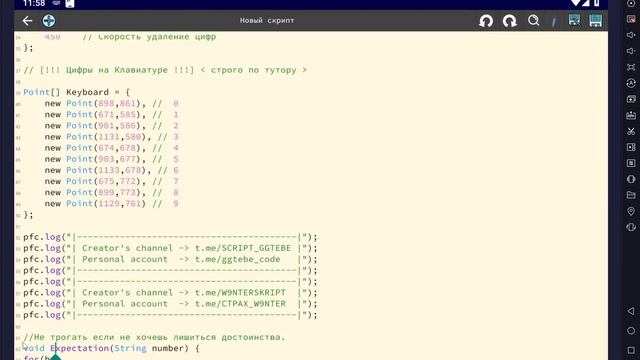Click the comment 'Цифры на Клавиатуре' line
This screenshot has width=640, height=360.
click(165, 70)
